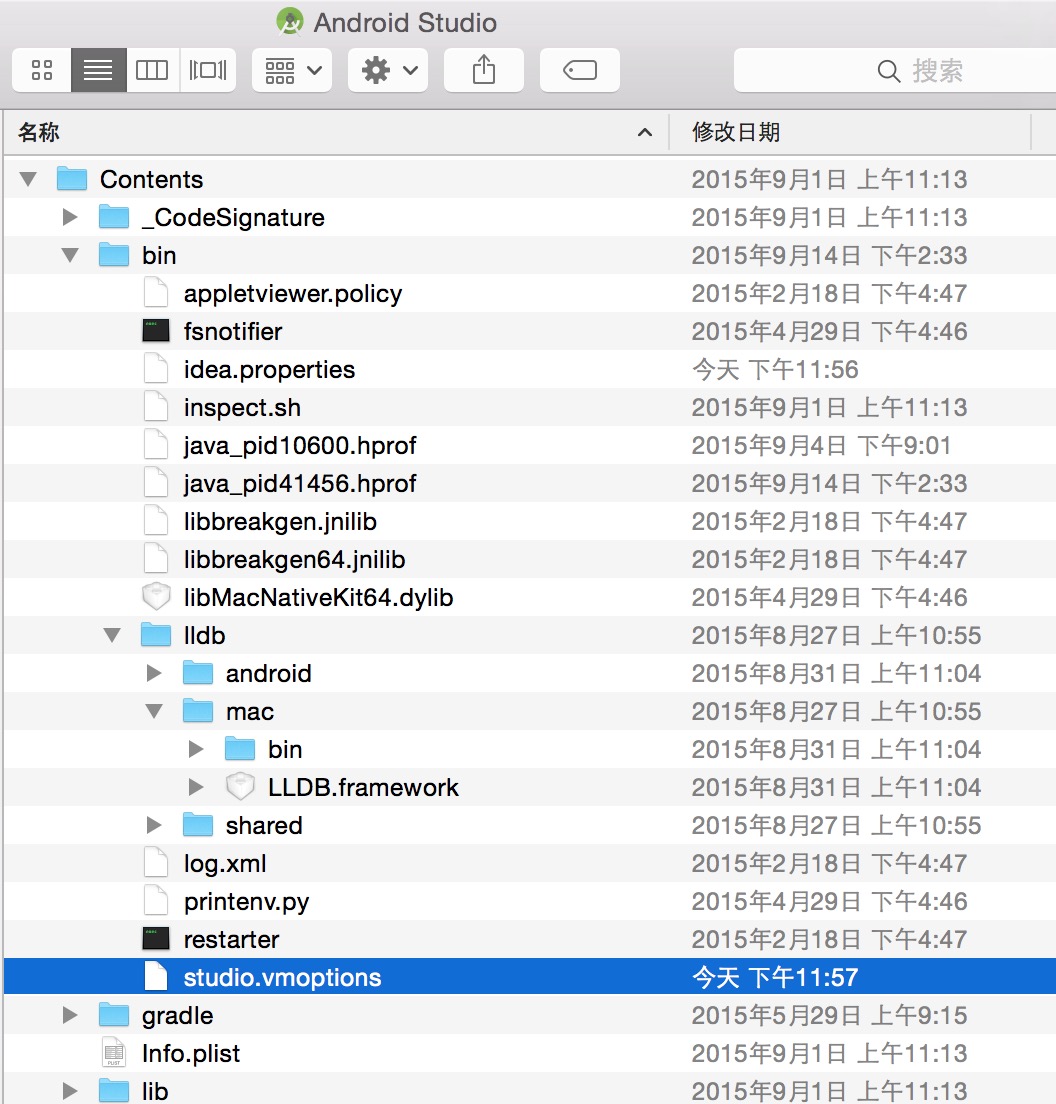This screenshot has width=1056, height=1104.
Task: Click the date 今天 下午11:56
Action: click(775, 369)
